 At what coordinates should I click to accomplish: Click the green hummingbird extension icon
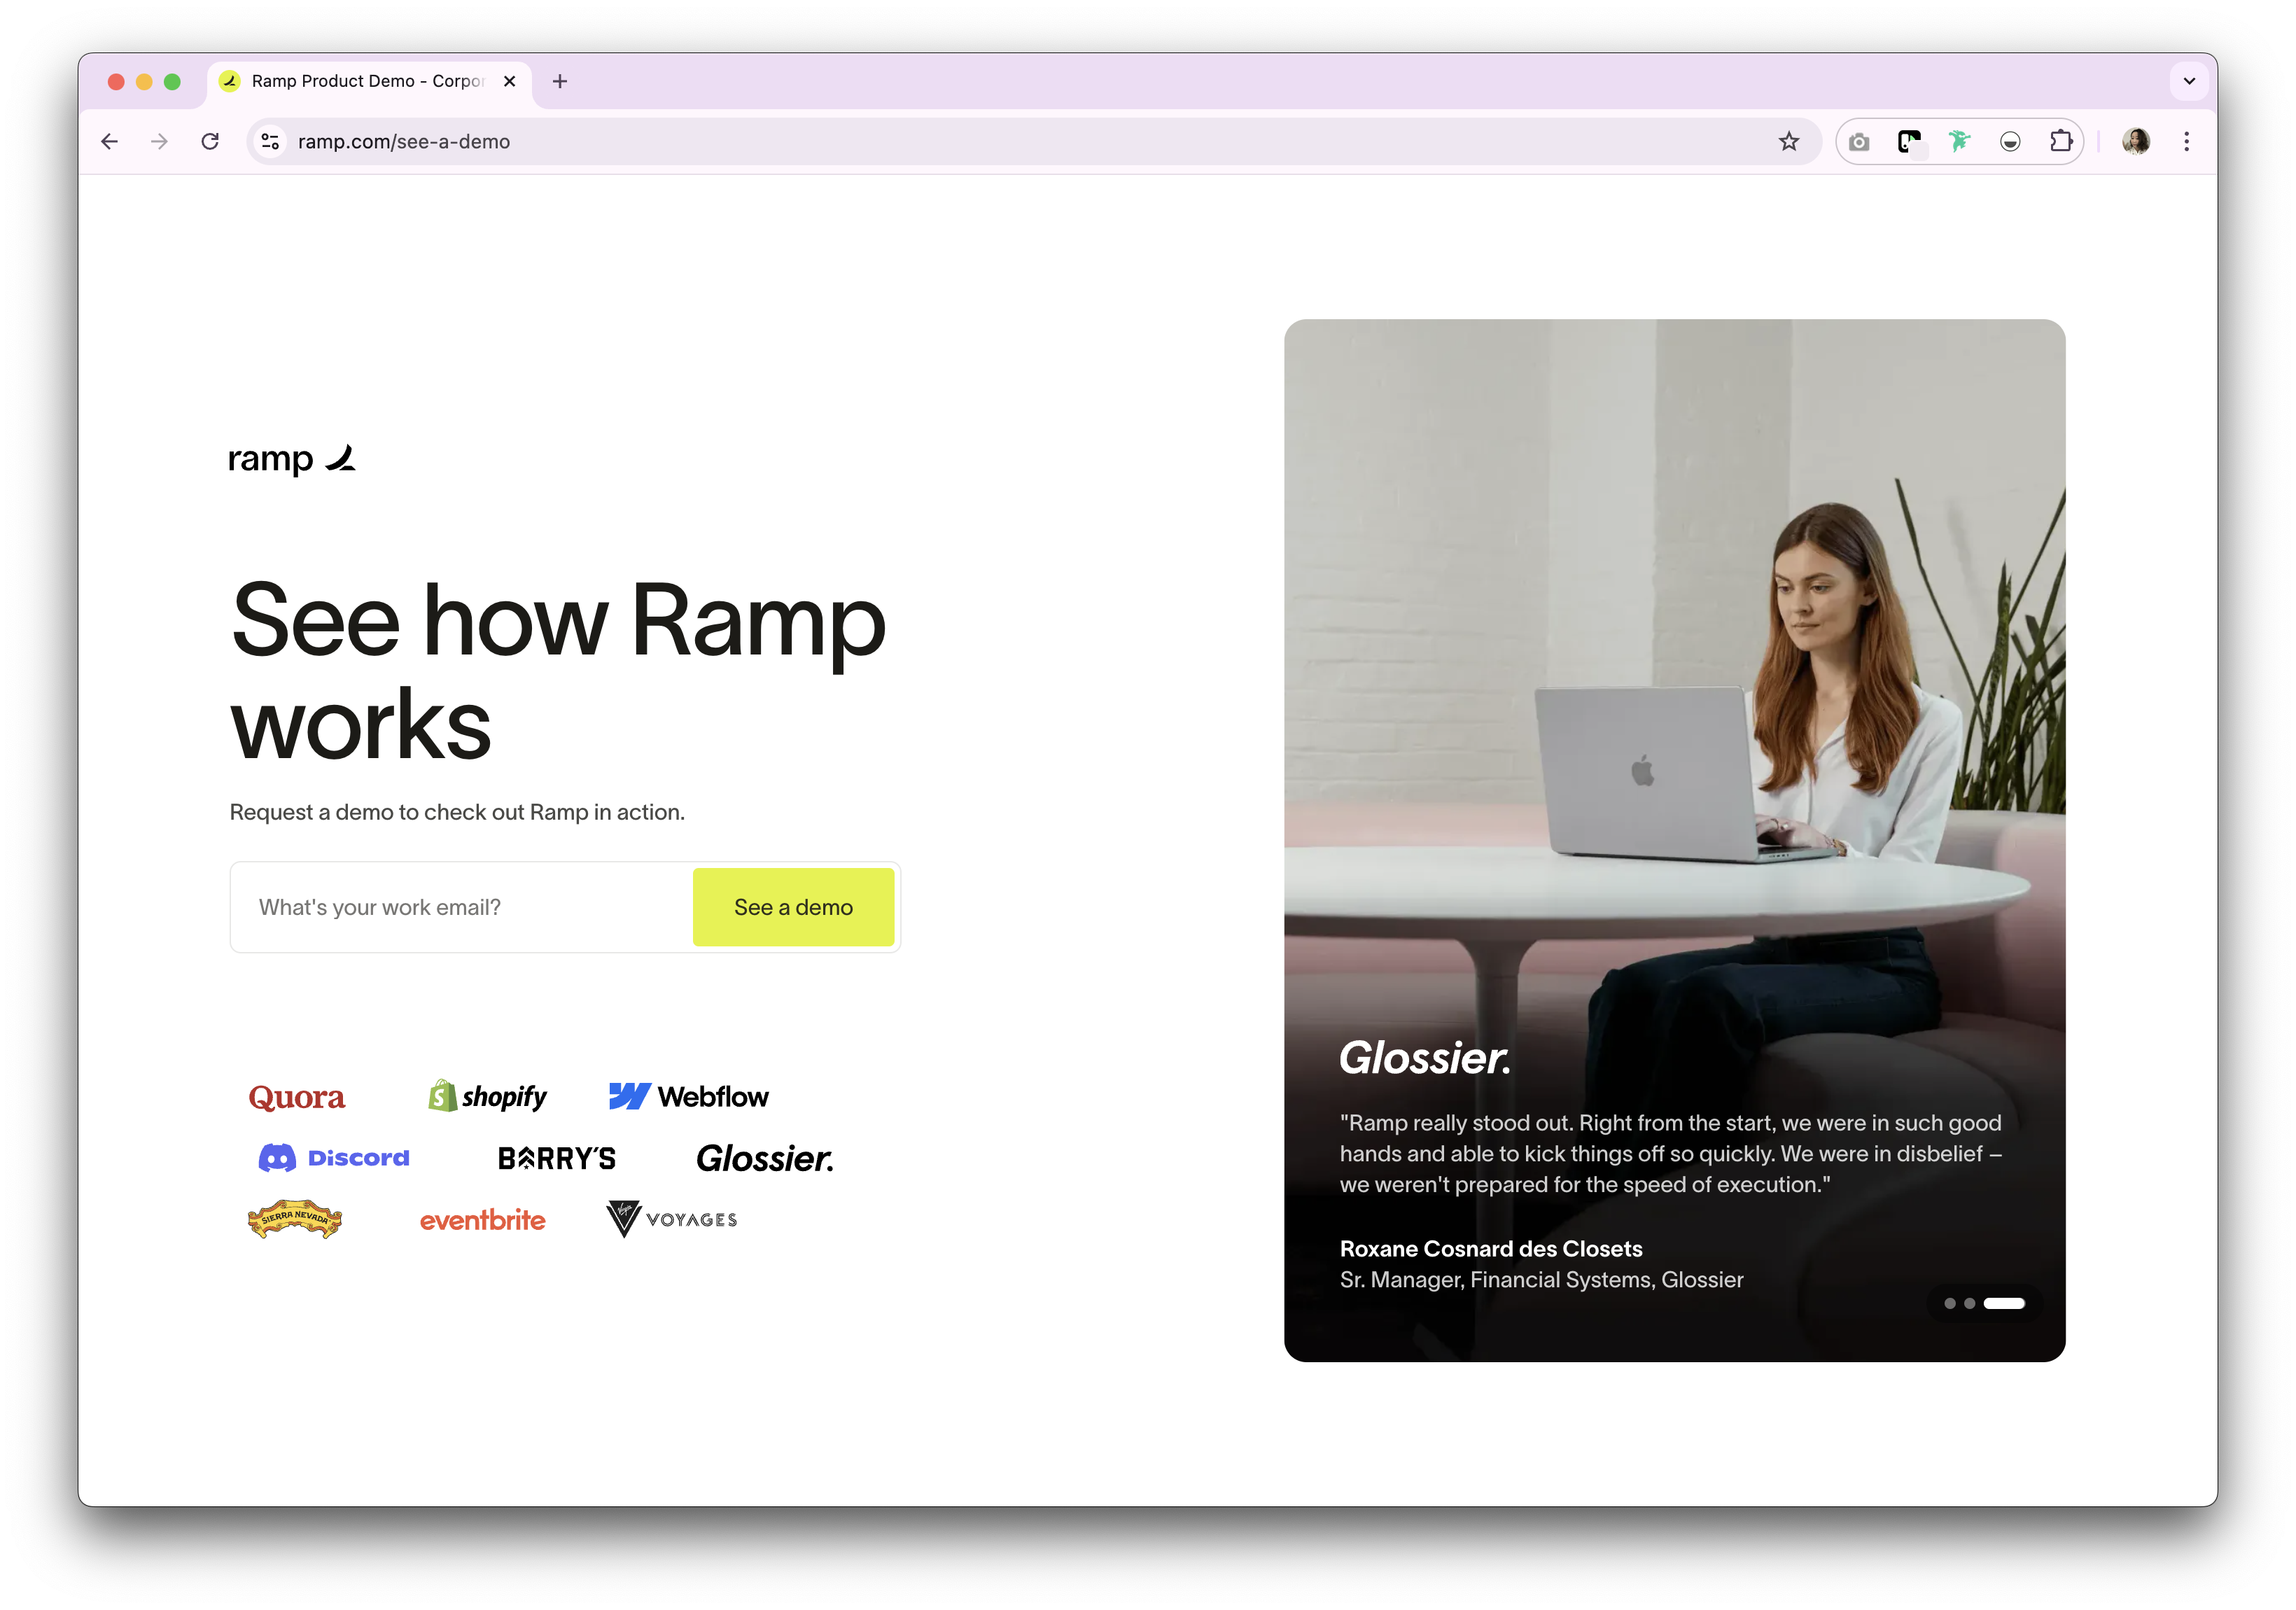(x=1959, y=142)
